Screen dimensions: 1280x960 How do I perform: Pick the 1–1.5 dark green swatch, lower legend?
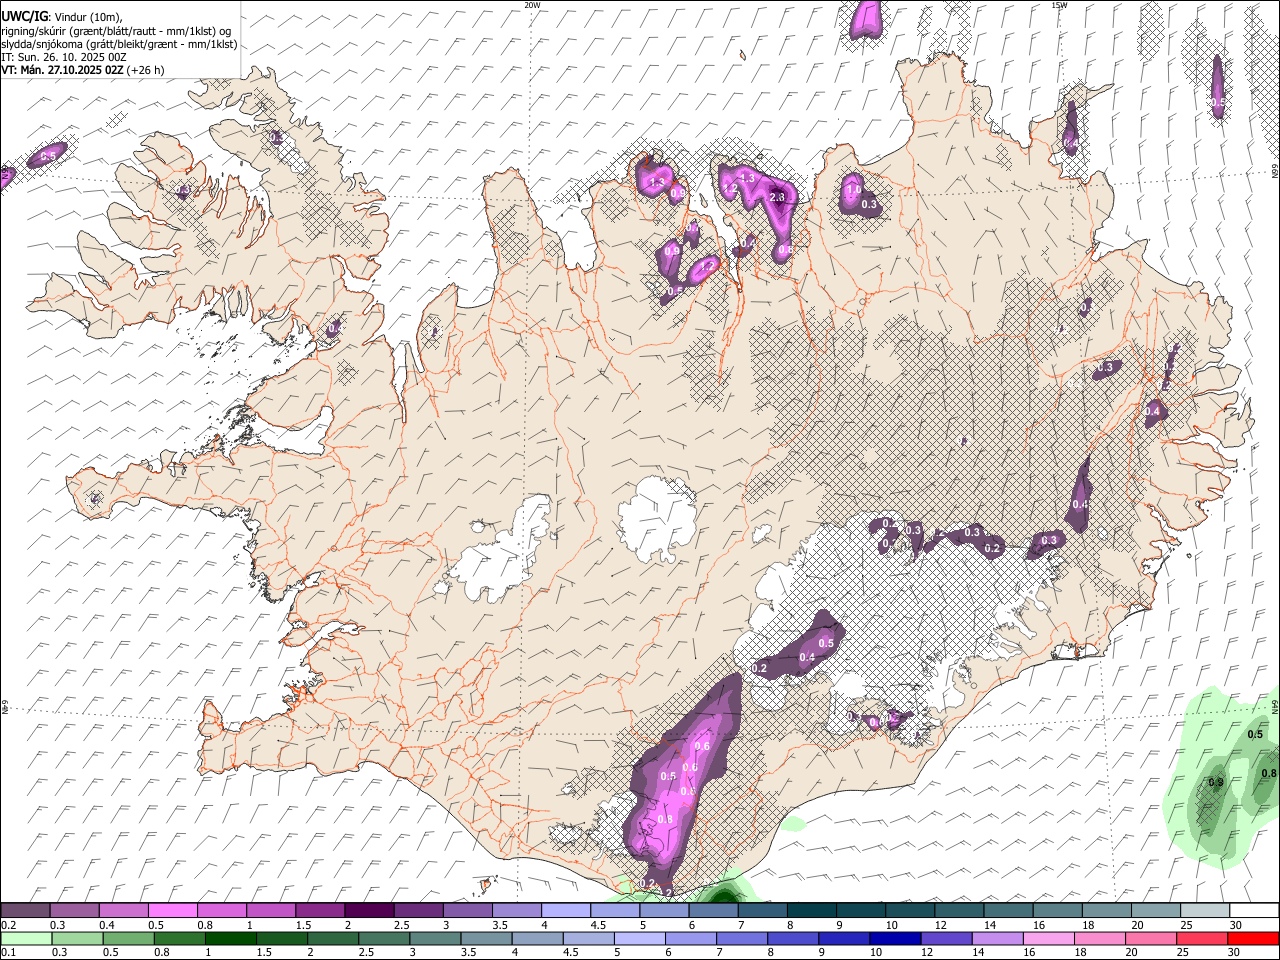click(x=231, y=938)
